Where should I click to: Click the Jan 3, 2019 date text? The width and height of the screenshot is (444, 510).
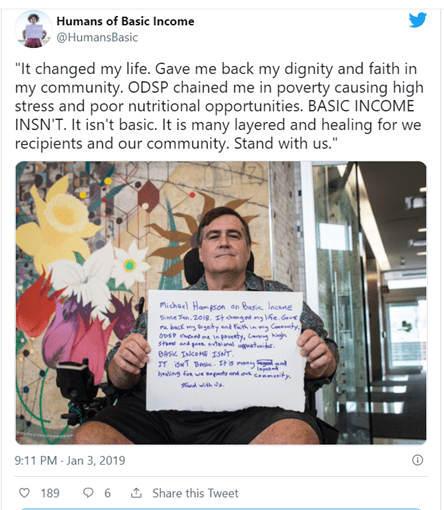click(96, 460)
